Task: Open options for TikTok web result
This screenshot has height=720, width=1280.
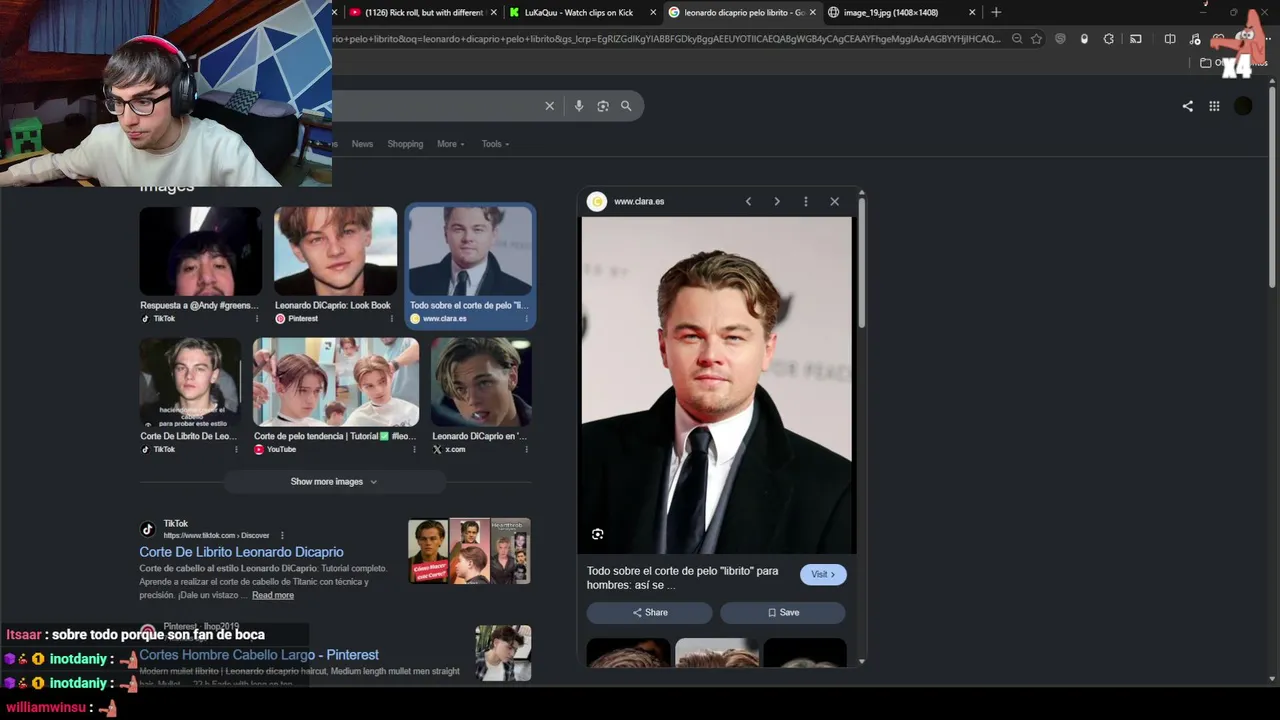Action: [x=282, y=535]
